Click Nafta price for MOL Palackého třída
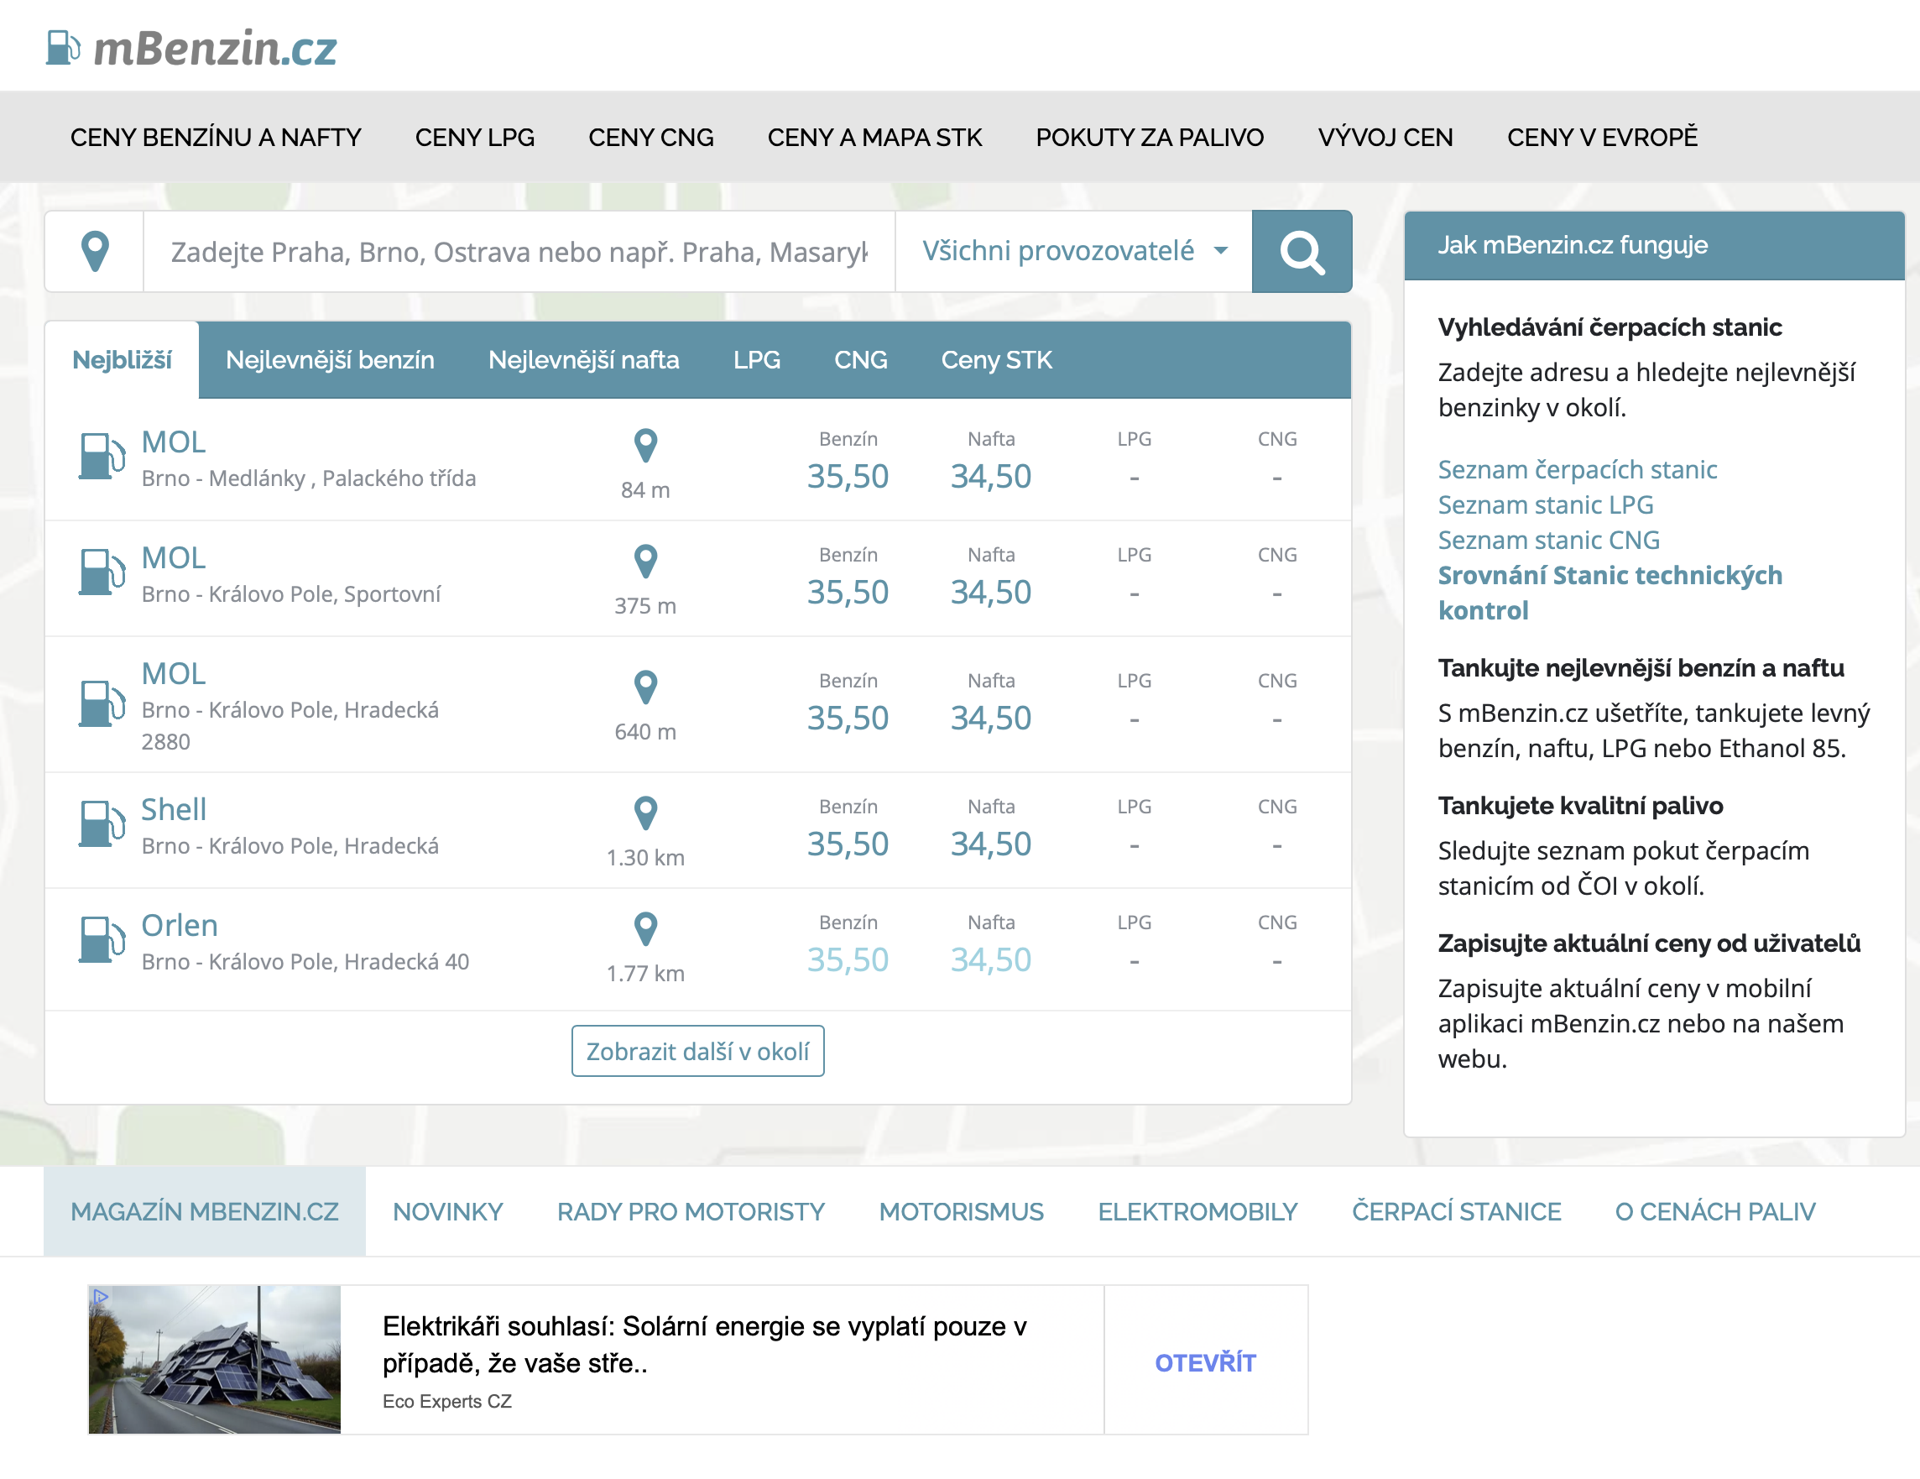Viewport: 1920px width, 1479px height. coord(990,476)
